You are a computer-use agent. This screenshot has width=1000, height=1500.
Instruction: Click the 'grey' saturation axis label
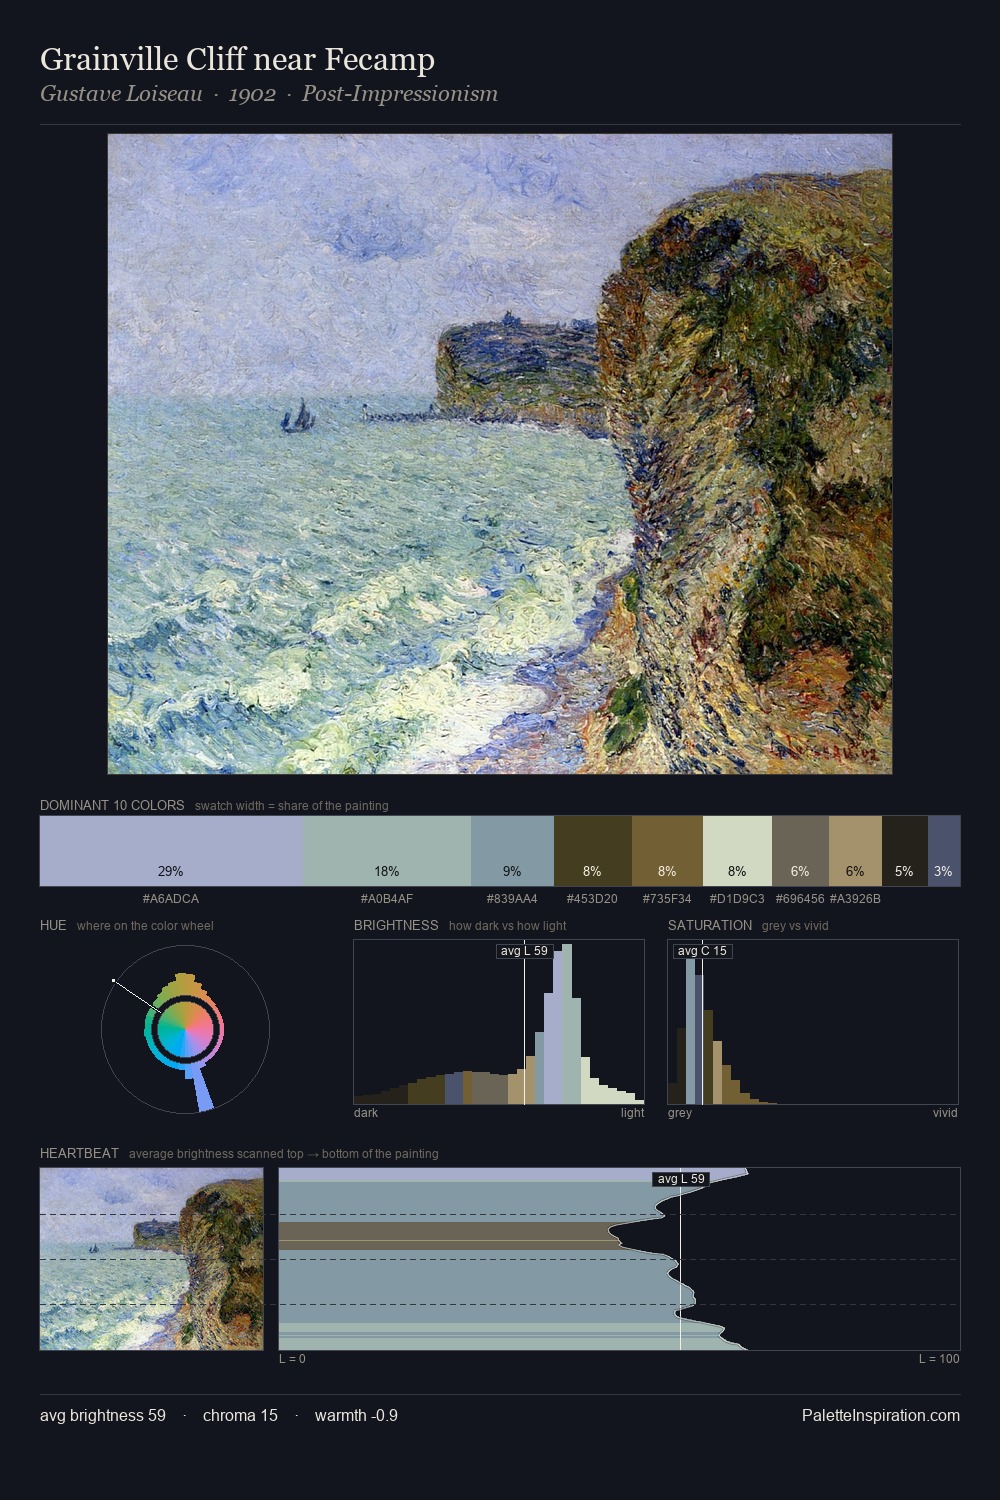pyautogui.click(x=680, y=1113)
